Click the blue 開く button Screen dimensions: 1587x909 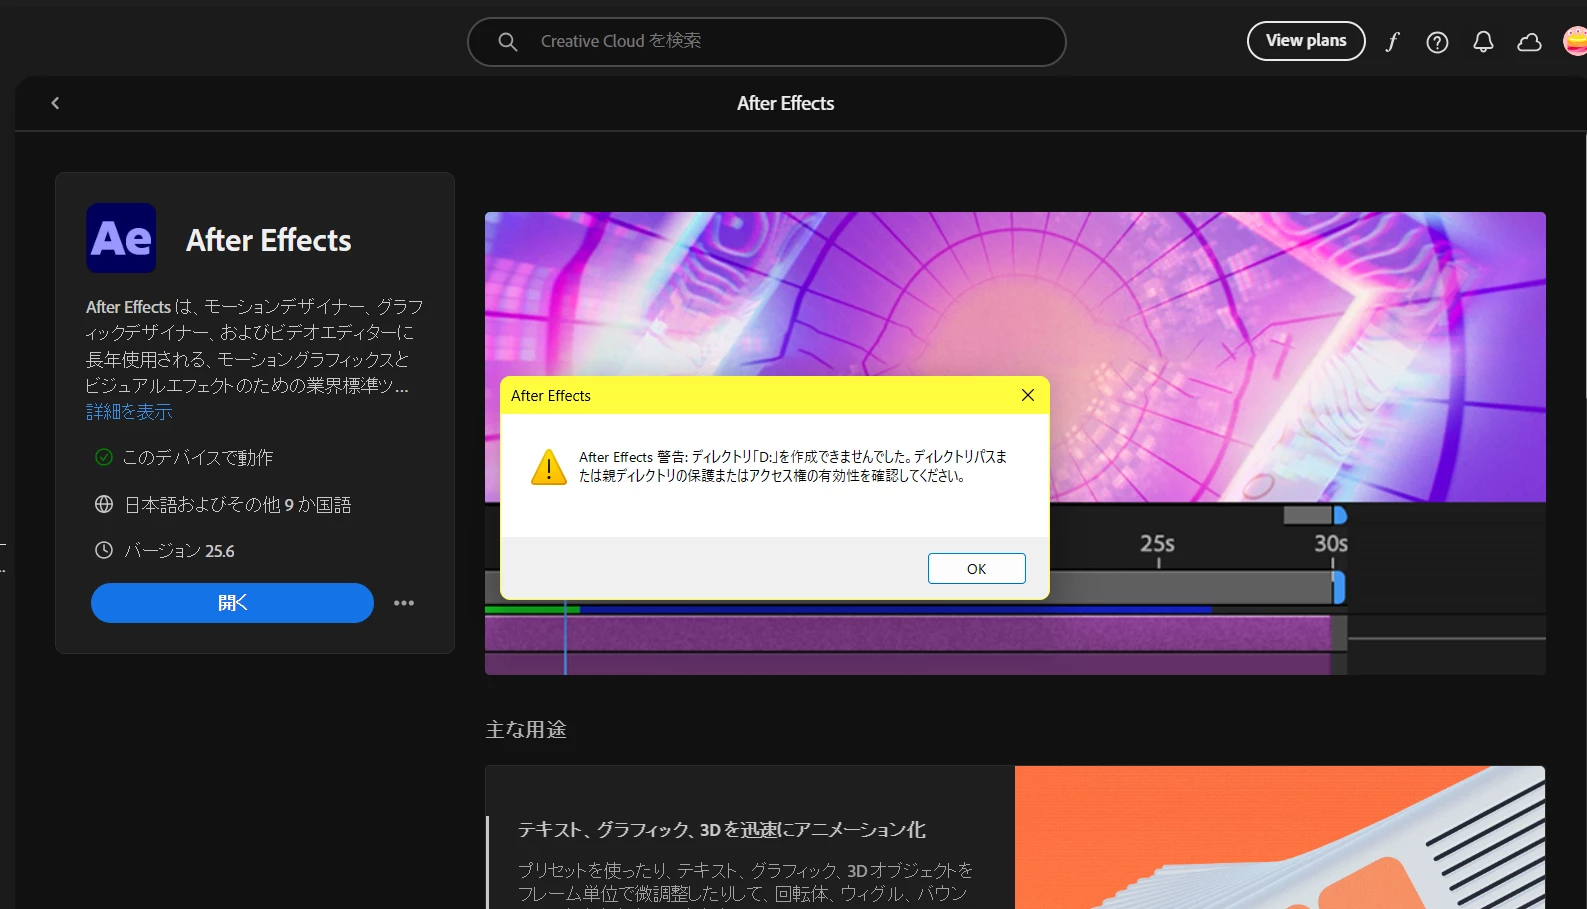click(x=232, y=603)
